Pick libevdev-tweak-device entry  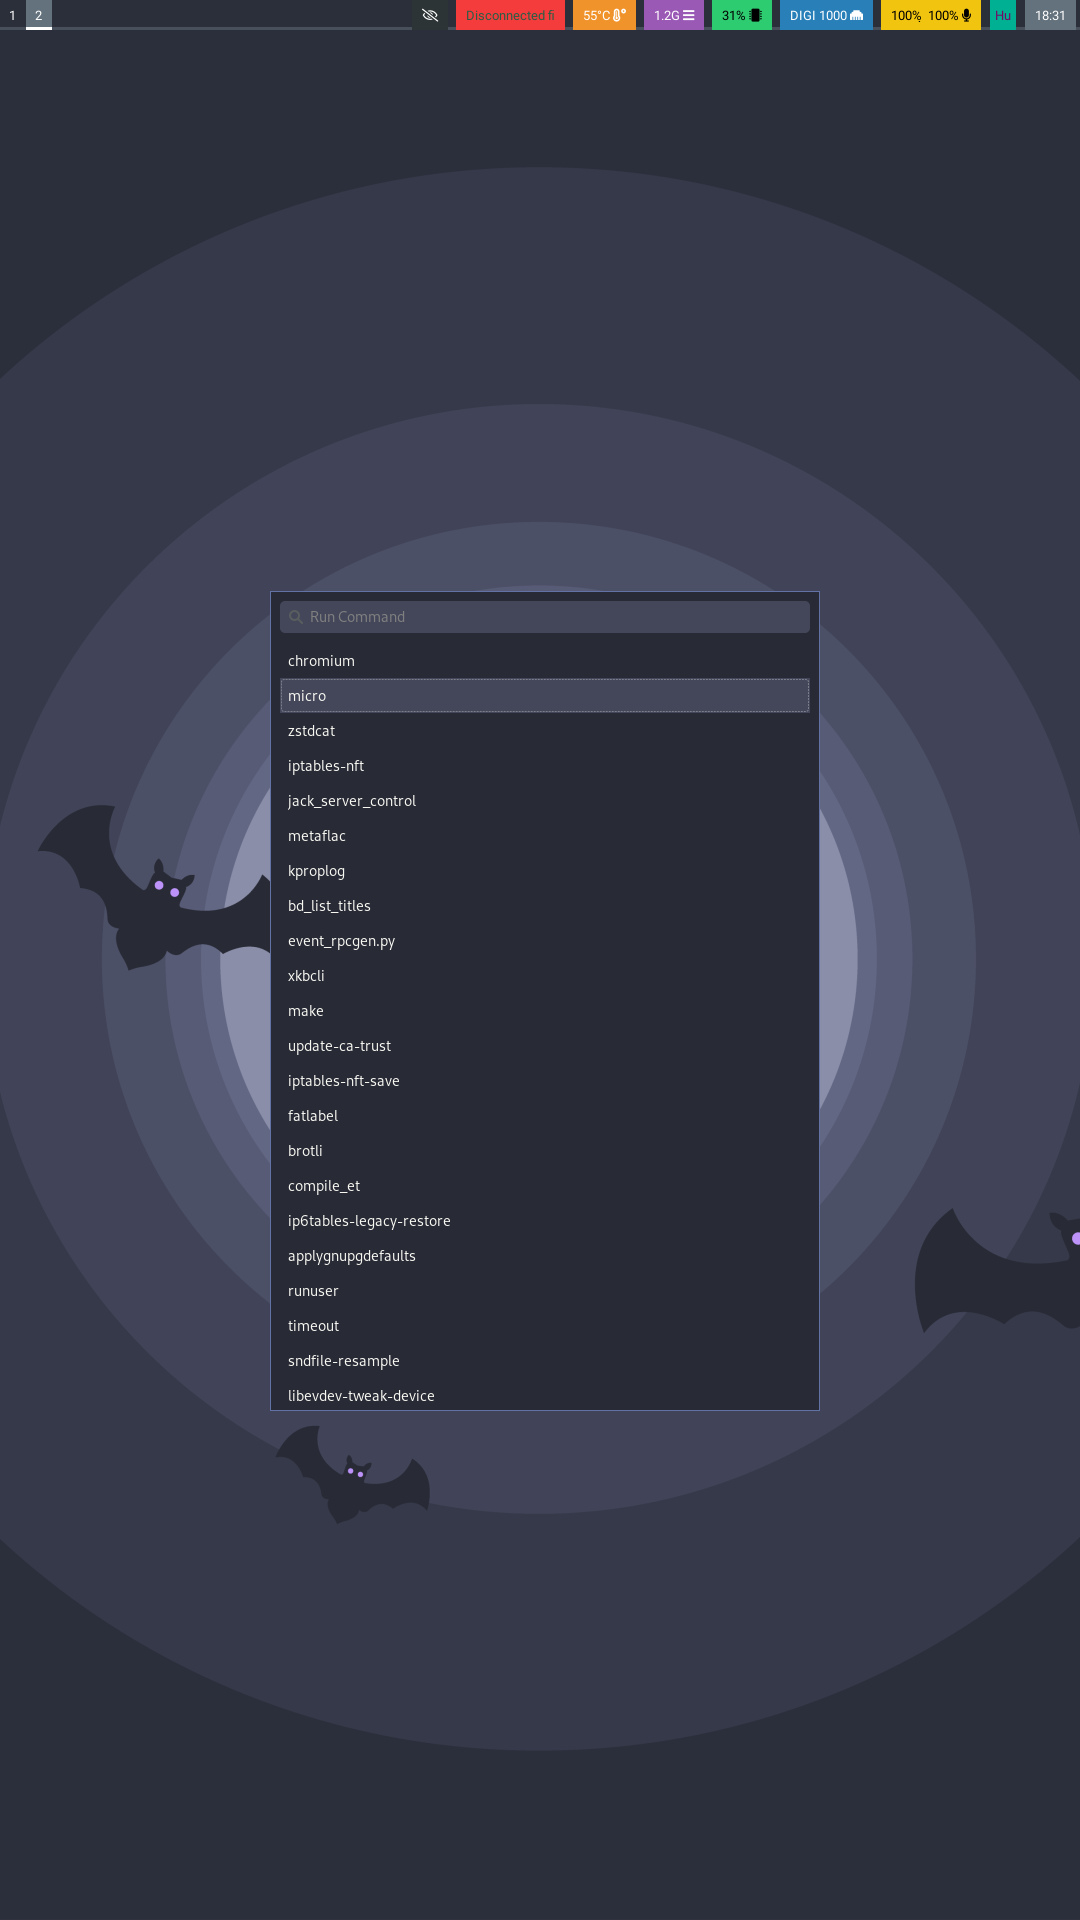(545, 1394)
